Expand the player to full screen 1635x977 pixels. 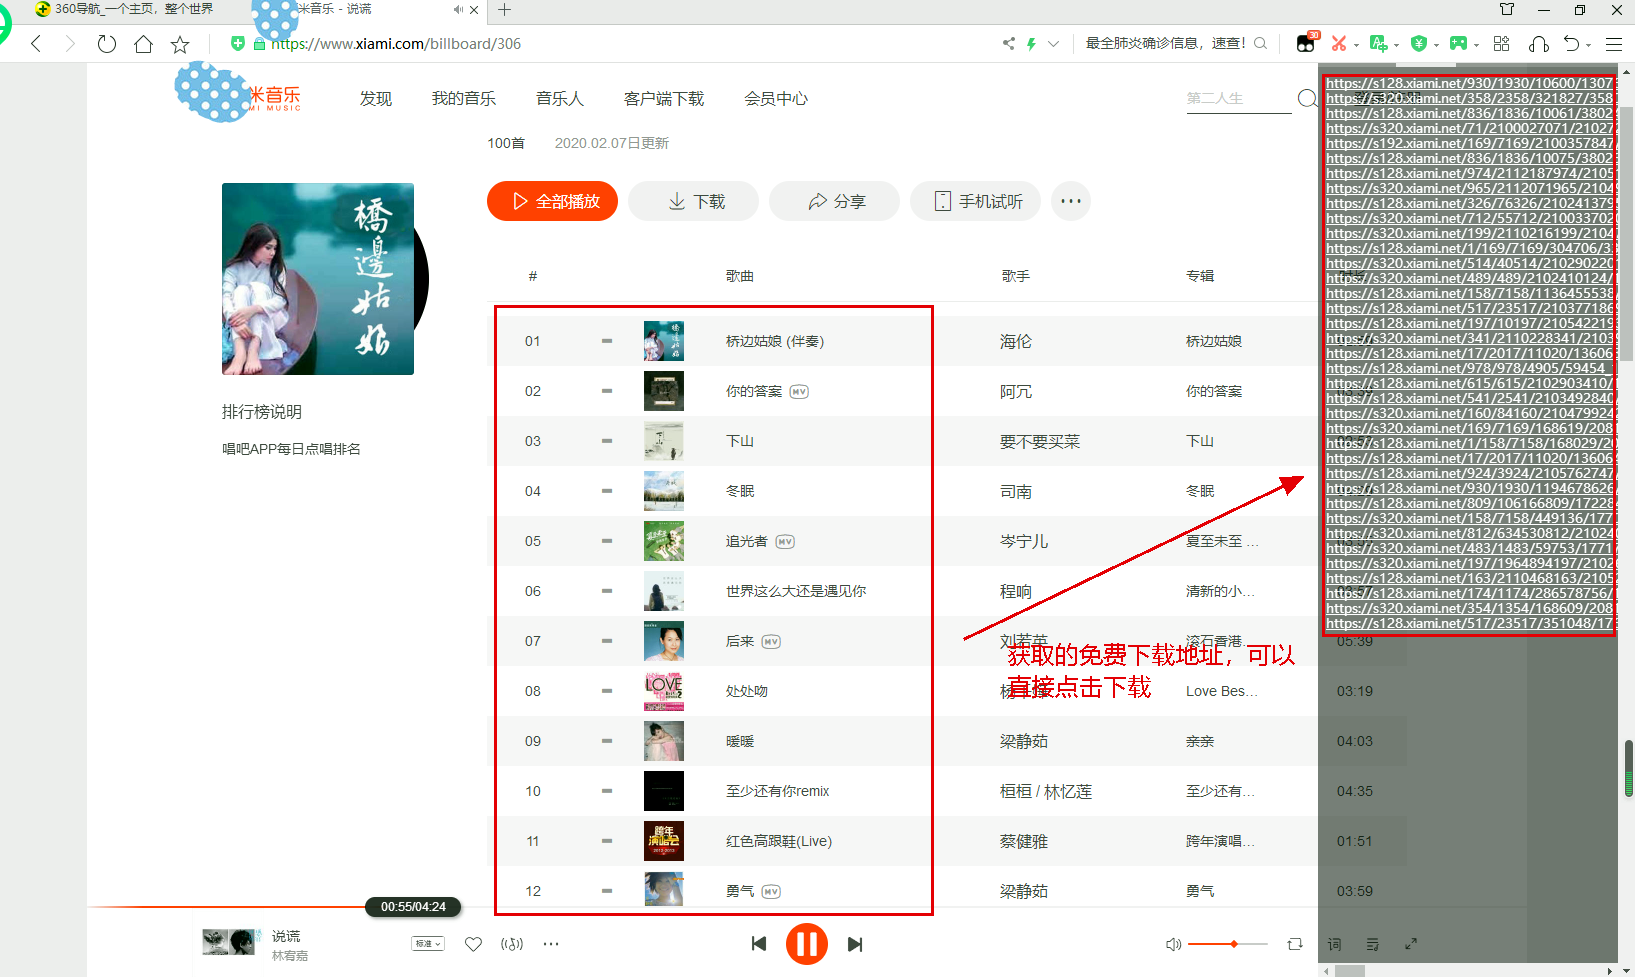(x=1411, y=944)
